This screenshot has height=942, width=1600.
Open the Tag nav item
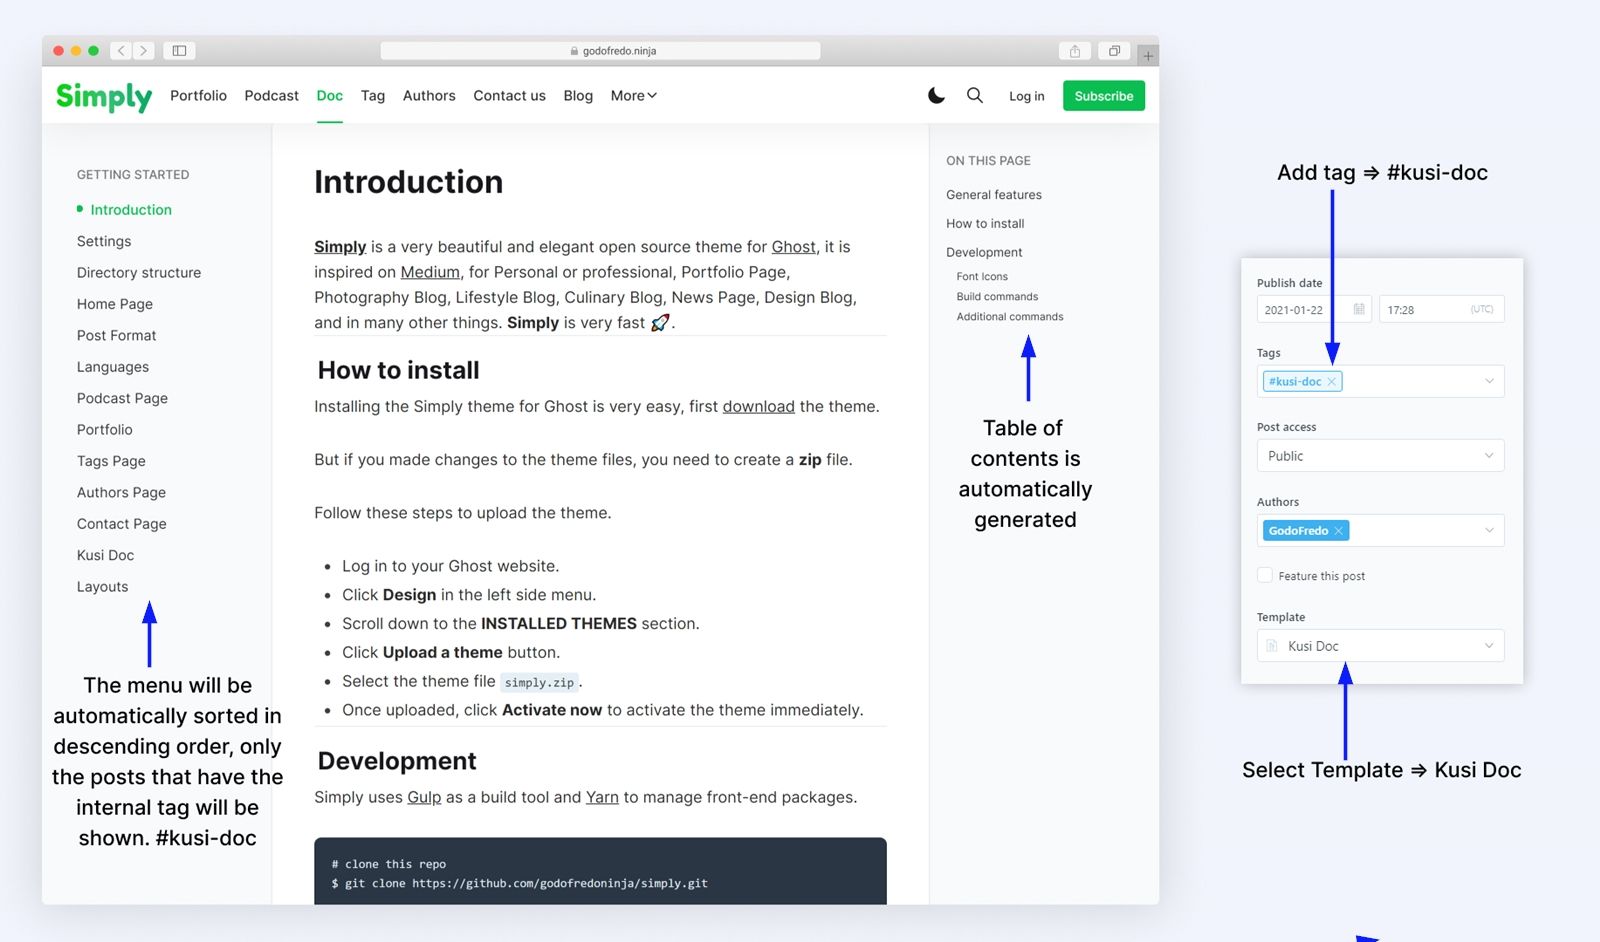[373, 96]
